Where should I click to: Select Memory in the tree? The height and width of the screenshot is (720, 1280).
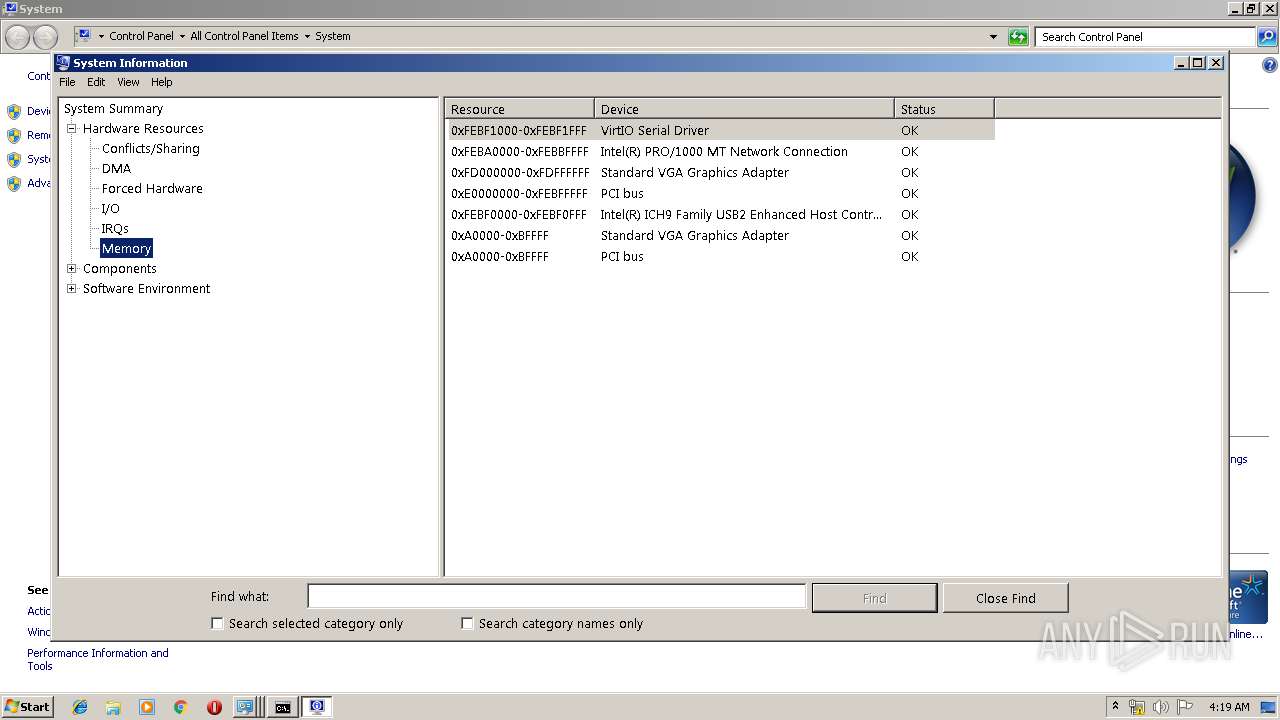[x=126, y=249]
